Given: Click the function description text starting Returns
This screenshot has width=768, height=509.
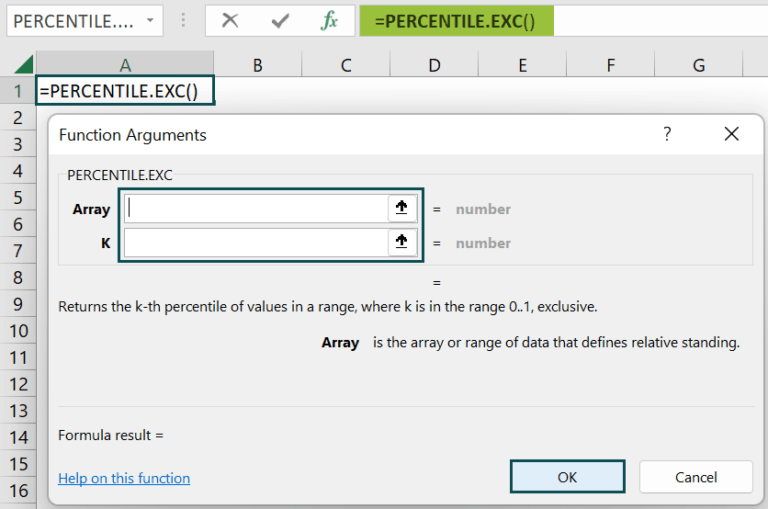Looking at the screenshot, I should (328, 307).
